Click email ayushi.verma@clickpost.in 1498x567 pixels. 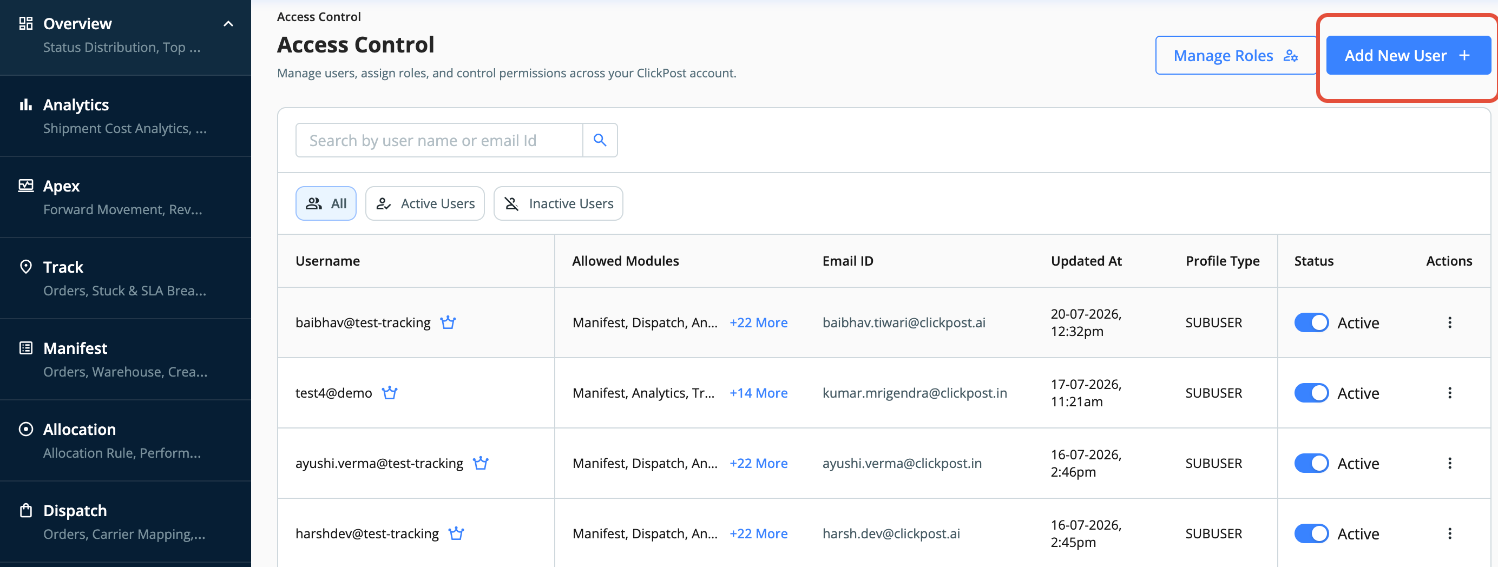(902, 463)
